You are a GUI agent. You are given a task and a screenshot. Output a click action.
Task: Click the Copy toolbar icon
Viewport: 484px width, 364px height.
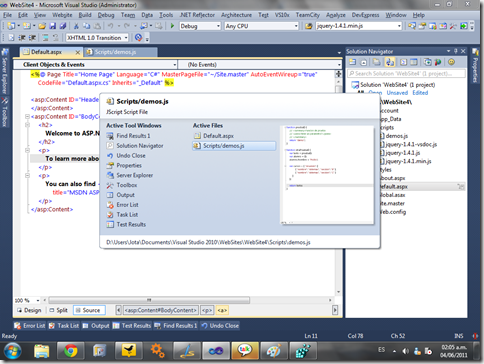point(87,26)
